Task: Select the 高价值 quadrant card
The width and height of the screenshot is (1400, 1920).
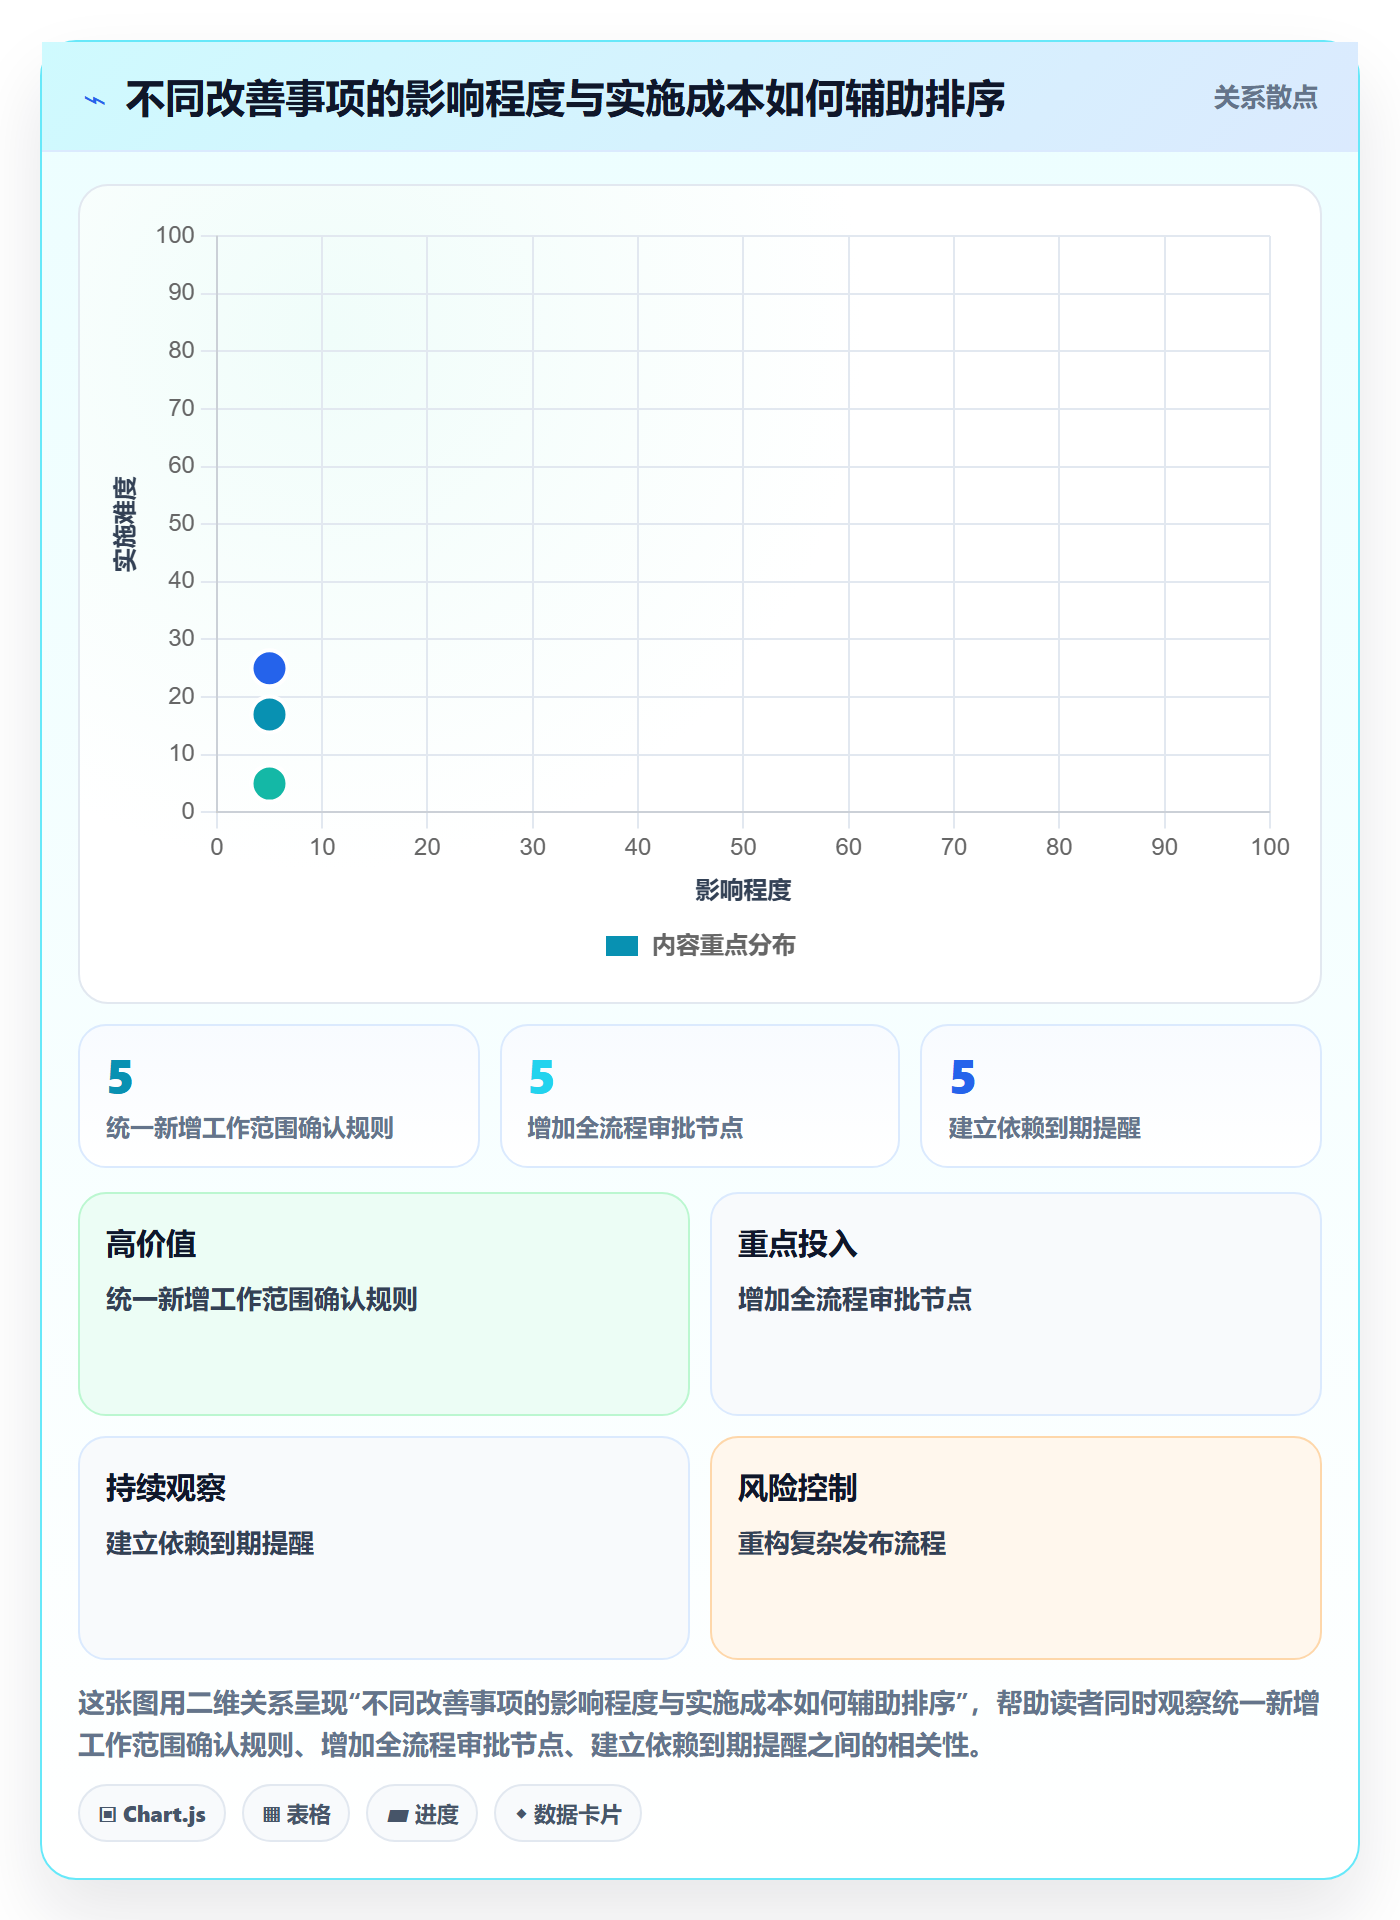Action: pyautogui.click(x=384, y=1304)
